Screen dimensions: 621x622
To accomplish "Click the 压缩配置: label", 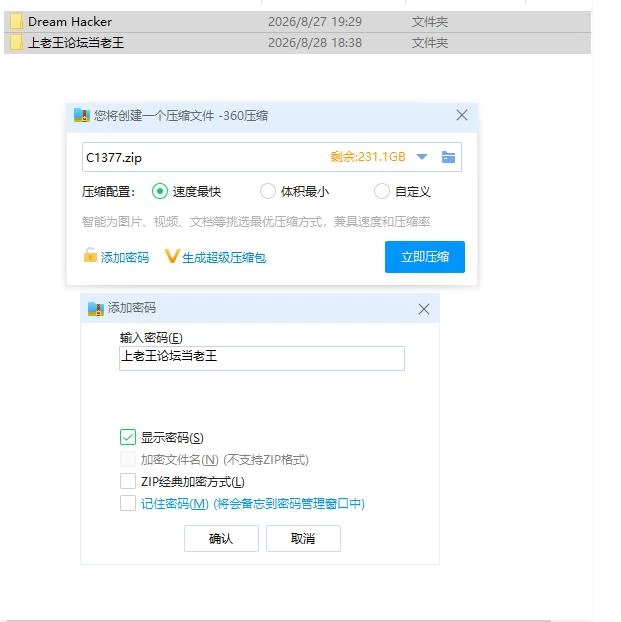I will pyautogui.click(x=108, y=192).
